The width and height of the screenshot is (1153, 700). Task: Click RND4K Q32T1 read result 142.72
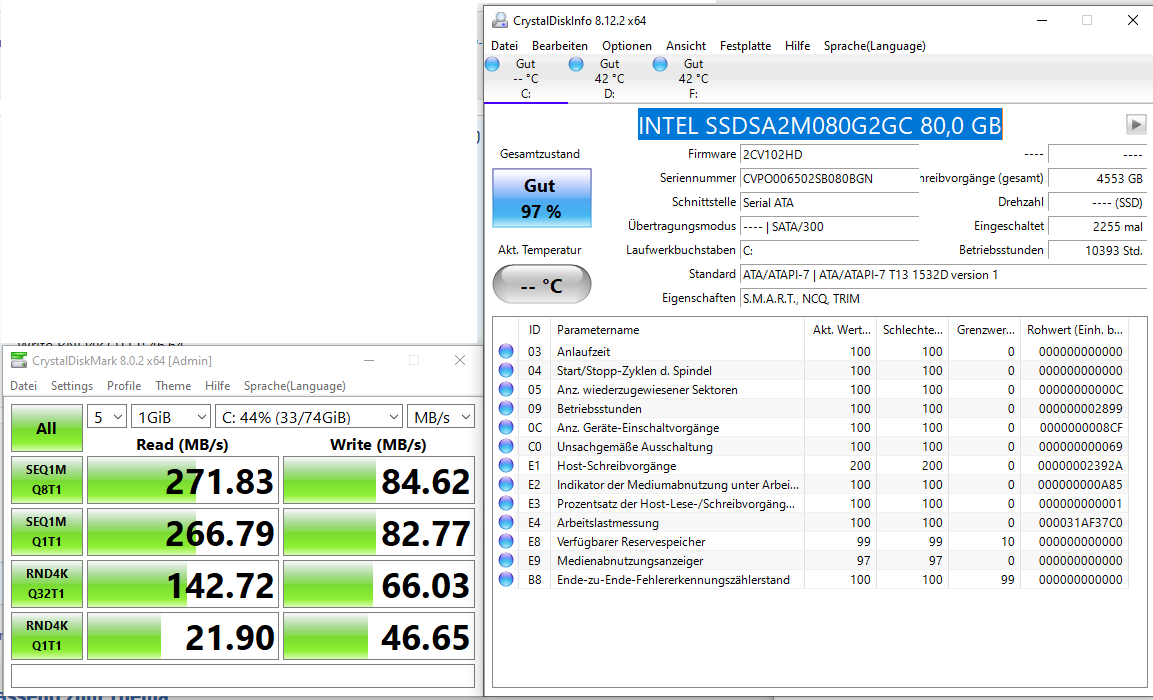pos(183,584)
